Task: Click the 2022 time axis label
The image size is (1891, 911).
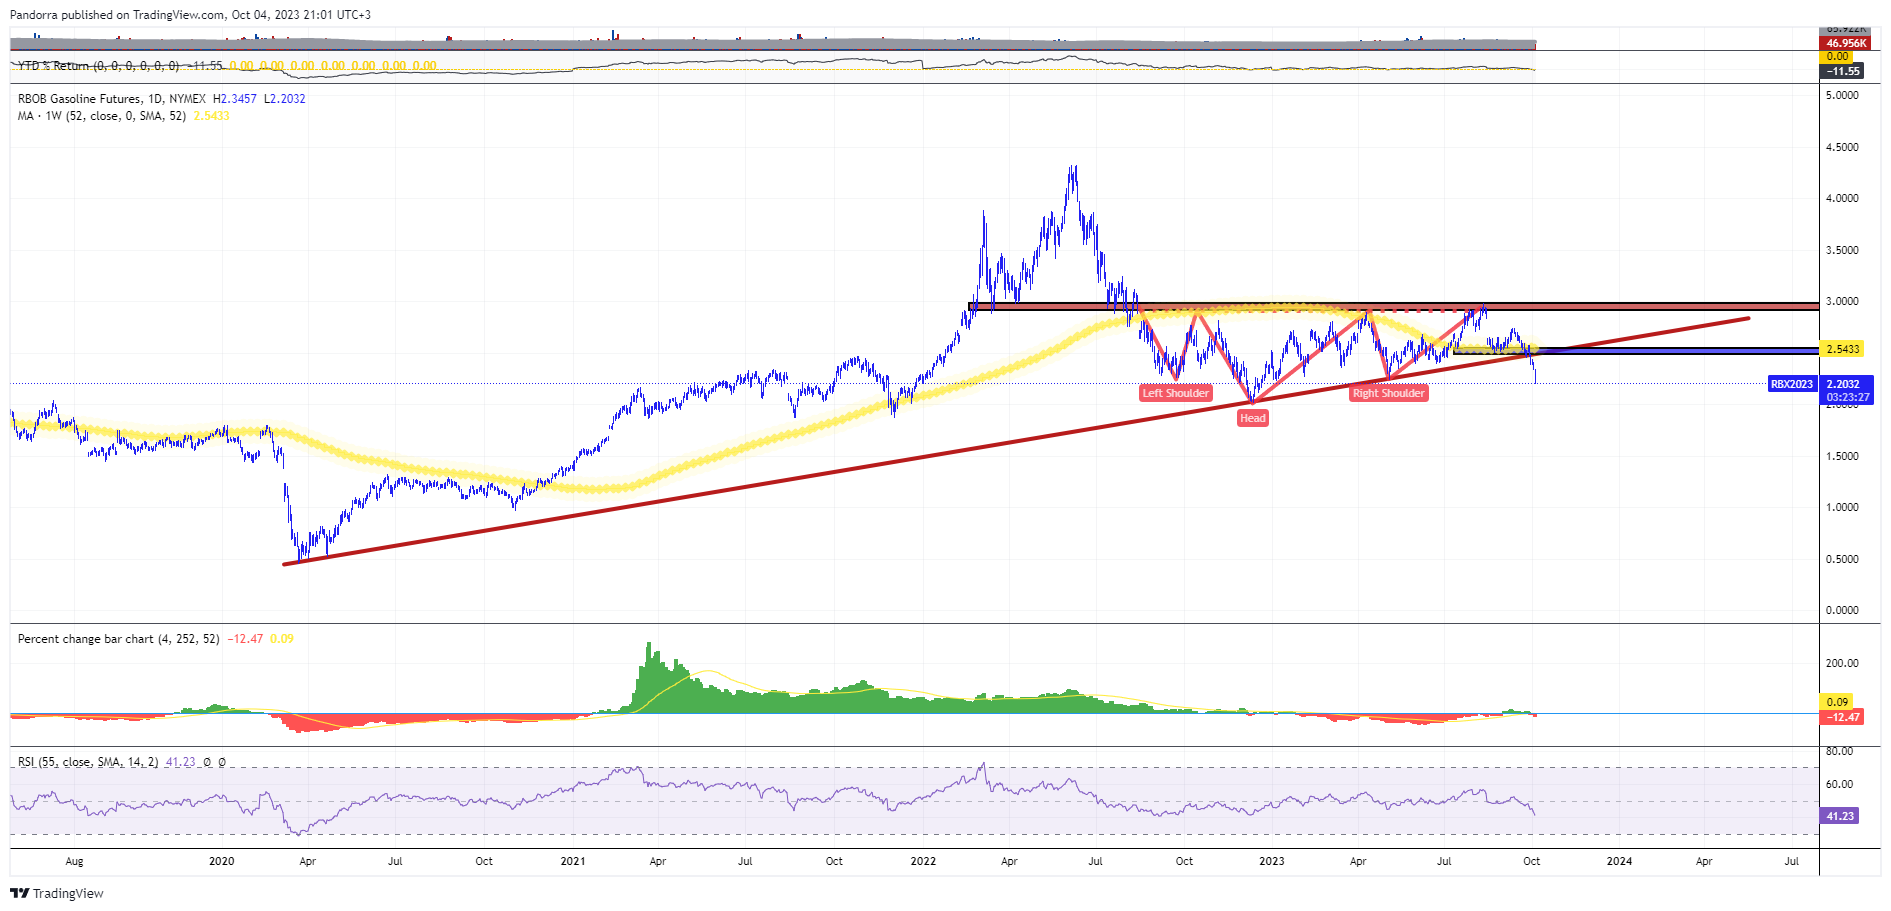Action: 923,861
